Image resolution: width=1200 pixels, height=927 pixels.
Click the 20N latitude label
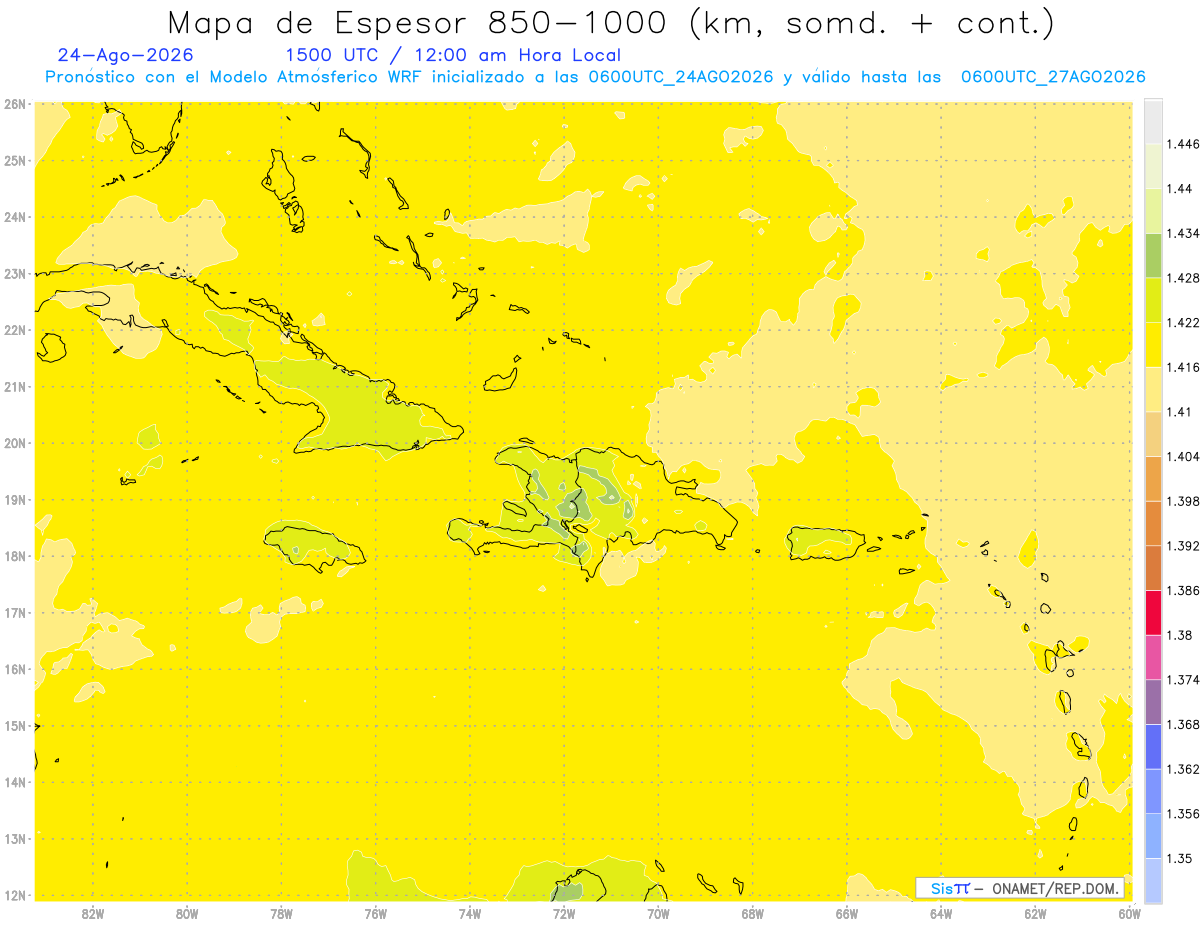pos(15,443)
